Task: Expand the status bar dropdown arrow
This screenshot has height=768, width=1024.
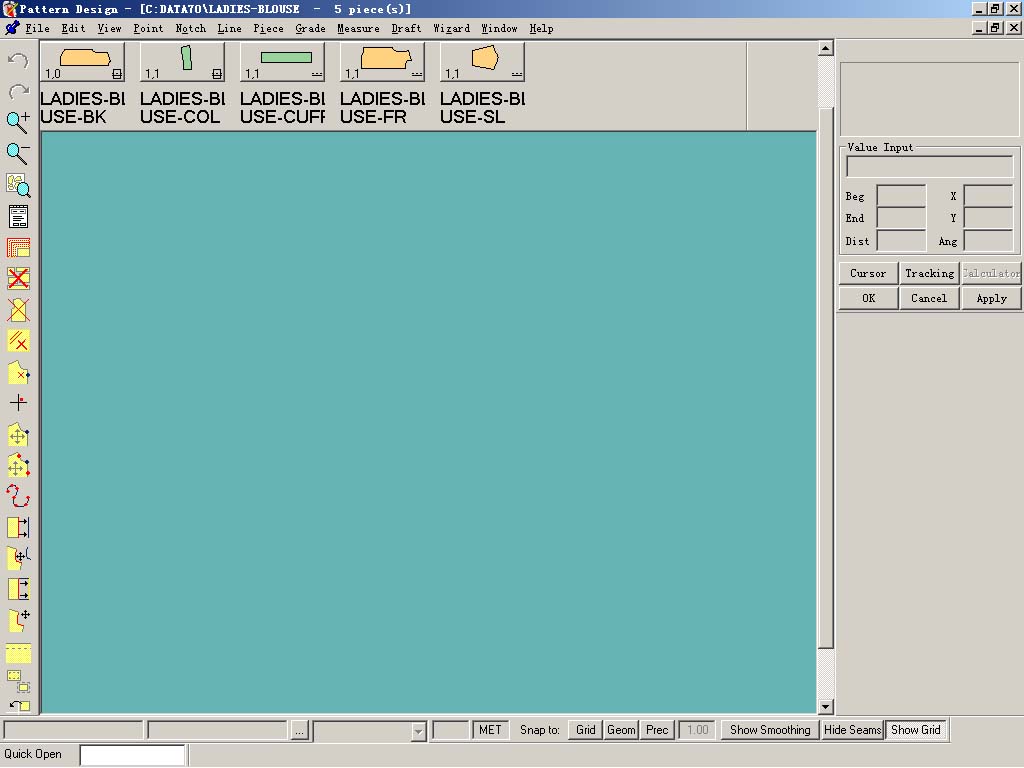Action: click(x=419, y=731)
